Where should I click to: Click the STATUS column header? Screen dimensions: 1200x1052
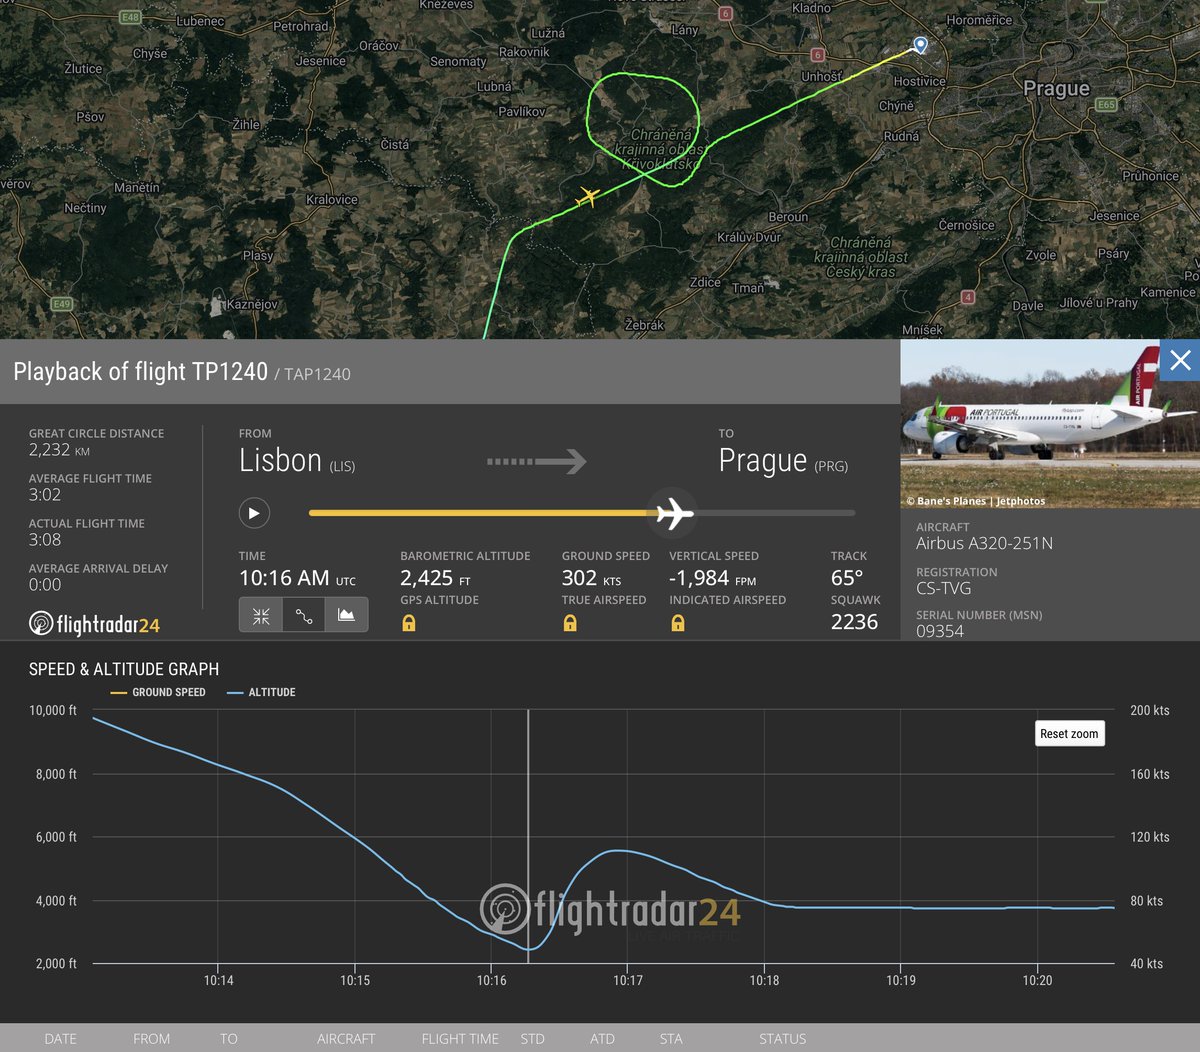click(782, 1039)
